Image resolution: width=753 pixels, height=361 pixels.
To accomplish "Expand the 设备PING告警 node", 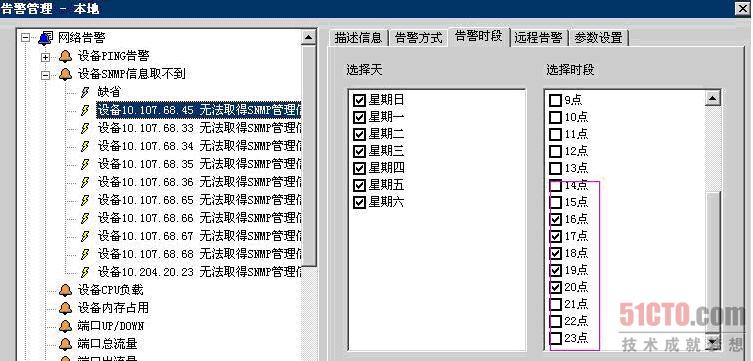I will click(46, 57).
